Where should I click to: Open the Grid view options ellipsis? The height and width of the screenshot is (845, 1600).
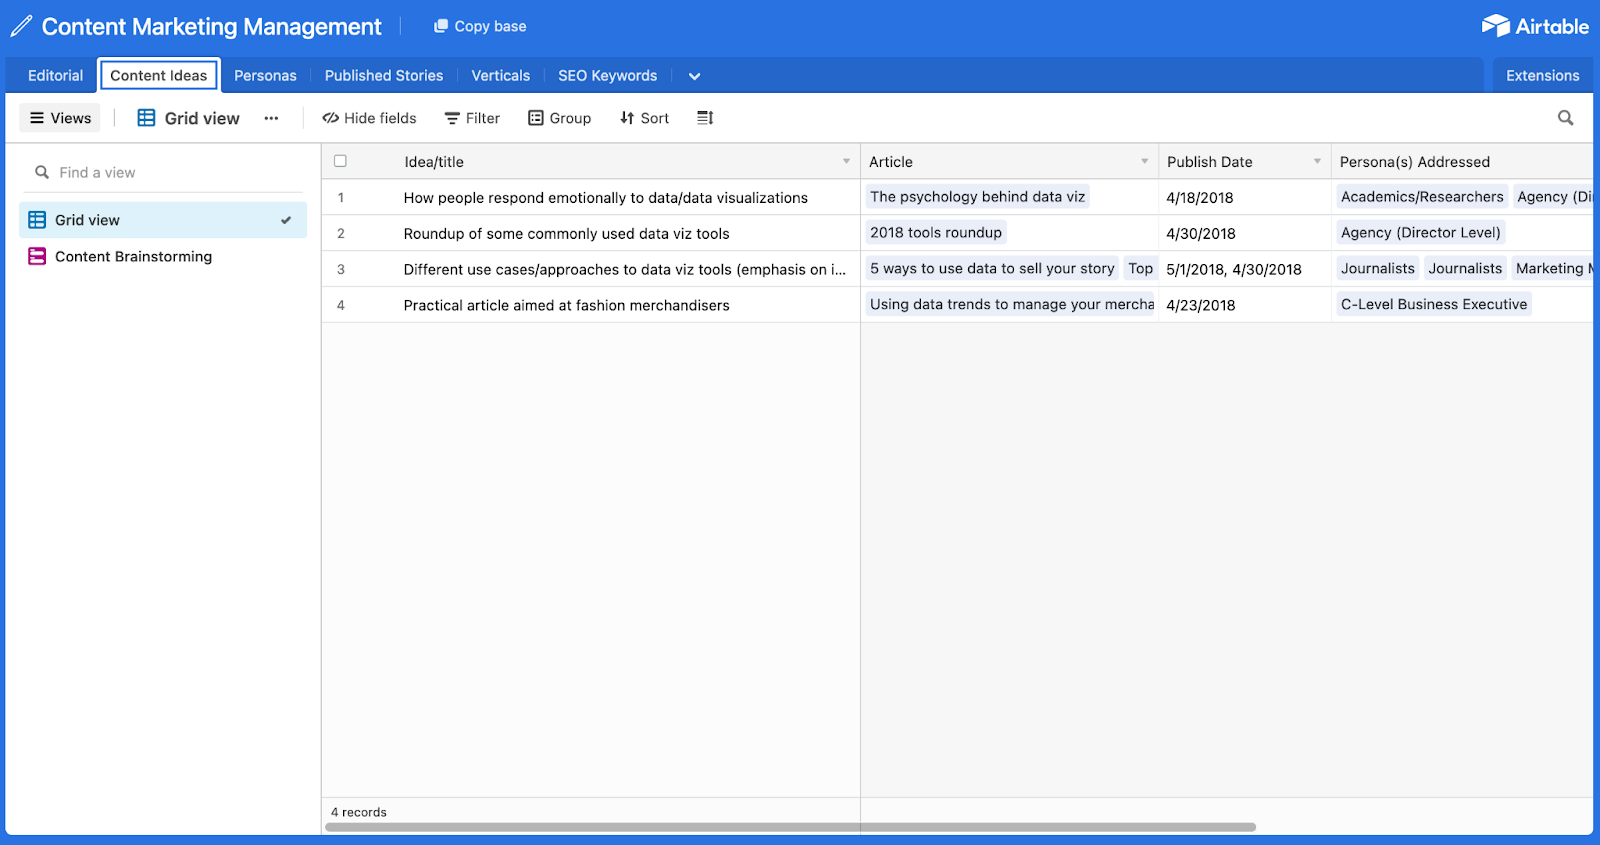pos(271,118)
